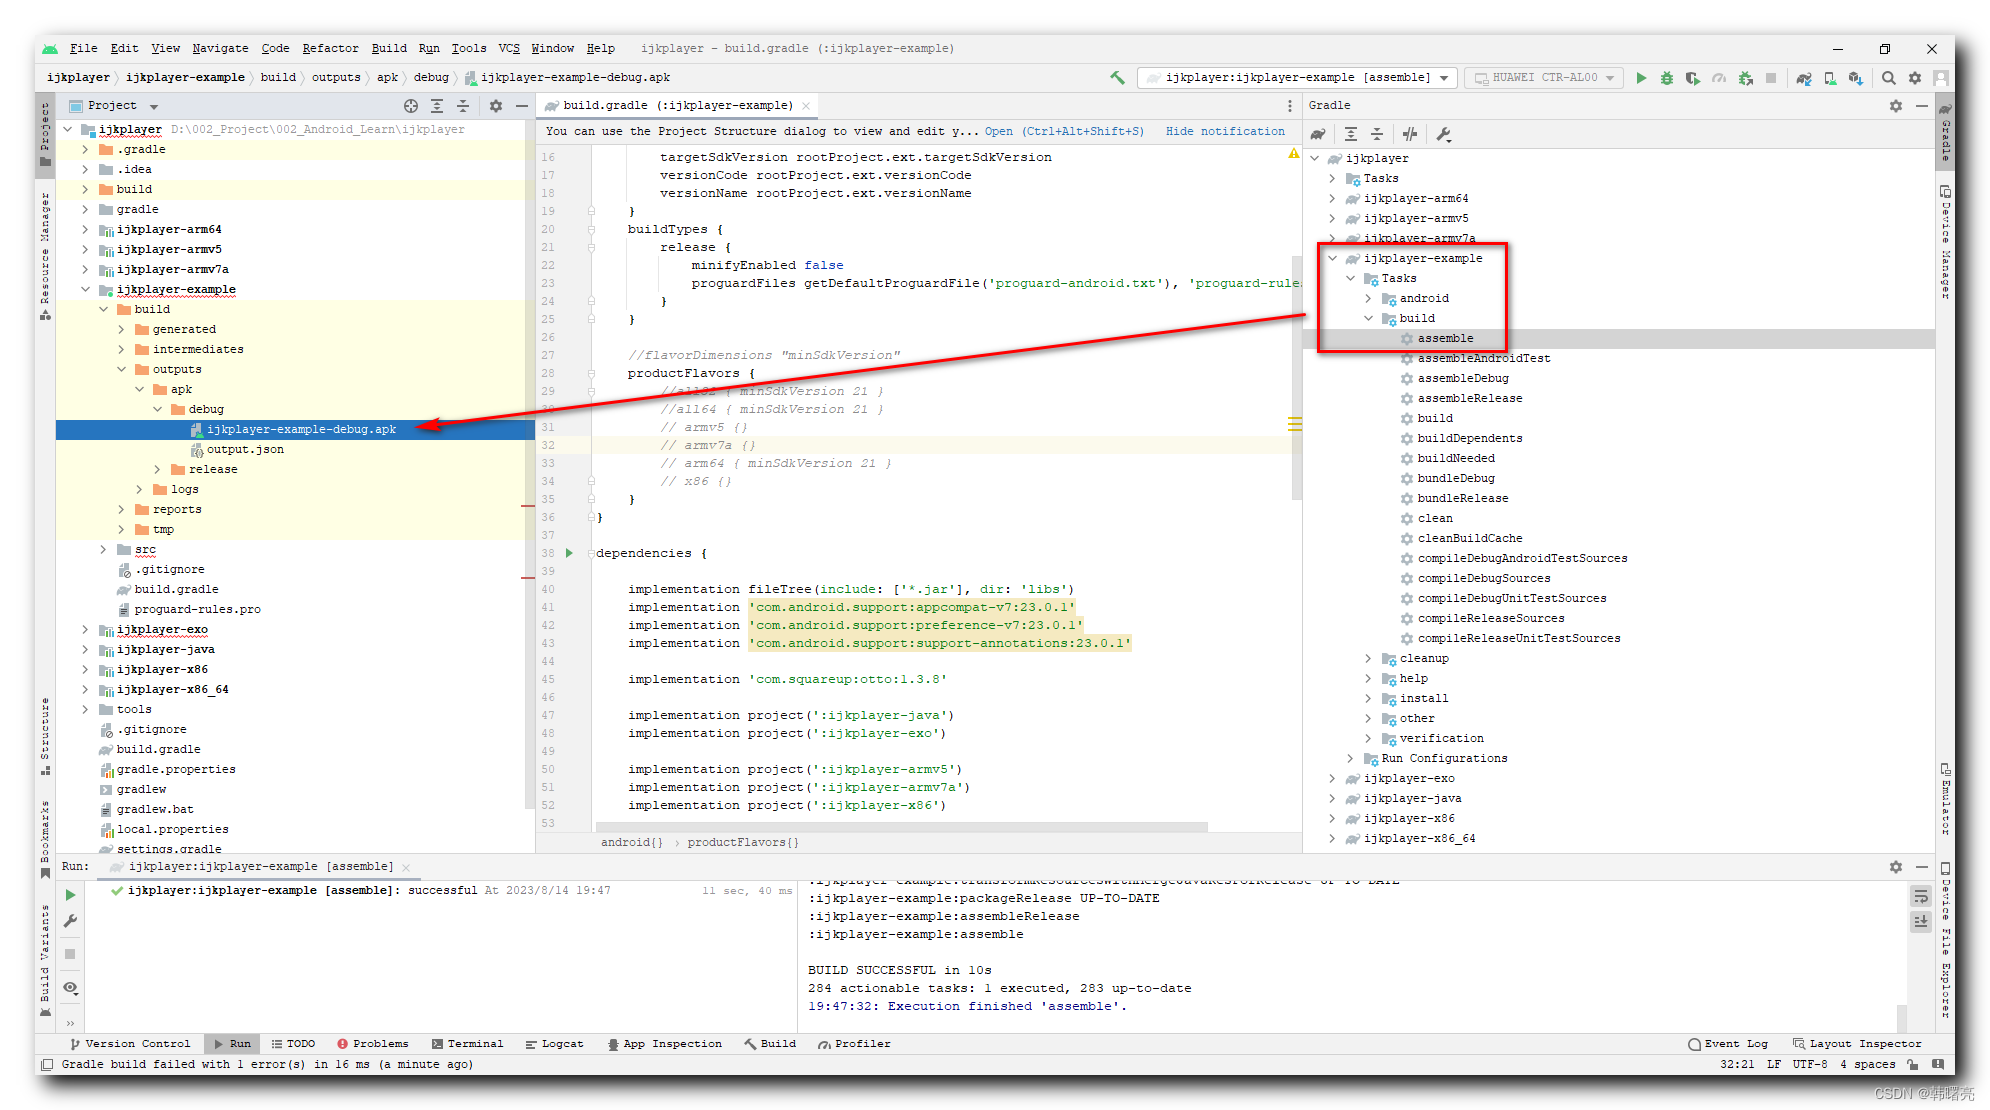Click the Debug bug icon
The image size is (1990, 1110).
click(x=1666, y=78)
